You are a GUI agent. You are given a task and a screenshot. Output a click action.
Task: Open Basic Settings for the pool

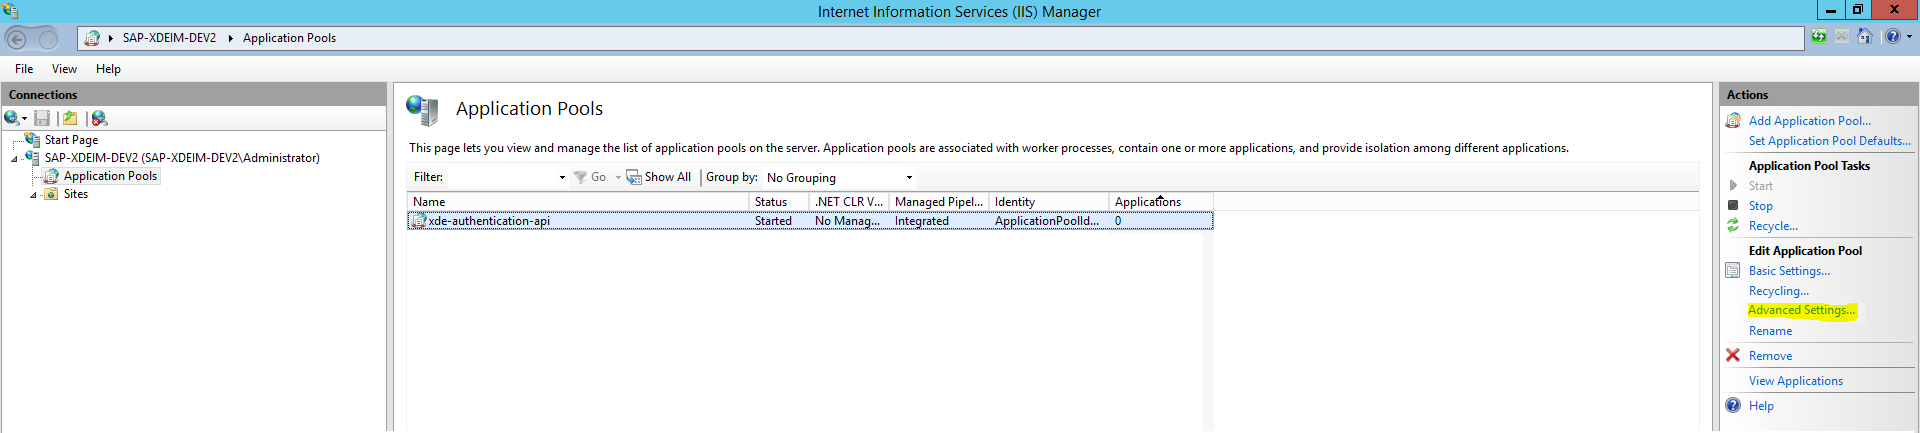pos(1789,271)
